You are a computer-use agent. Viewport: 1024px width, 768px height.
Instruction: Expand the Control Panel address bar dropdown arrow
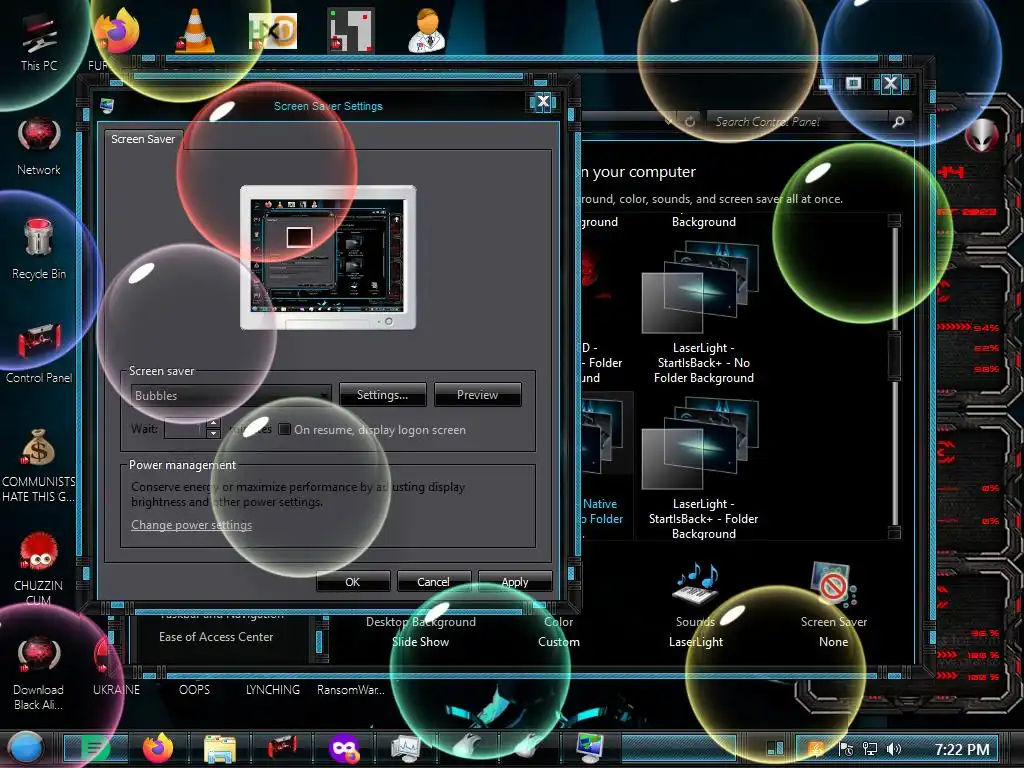[x=667, y=121]
